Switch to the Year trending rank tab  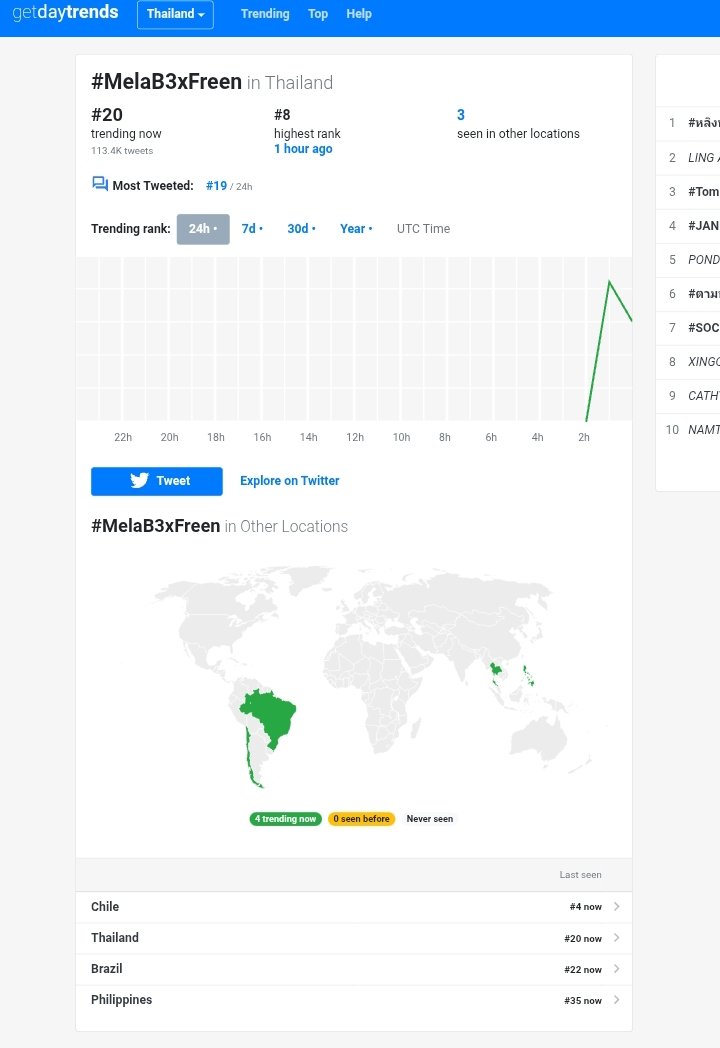pos(356,229)
